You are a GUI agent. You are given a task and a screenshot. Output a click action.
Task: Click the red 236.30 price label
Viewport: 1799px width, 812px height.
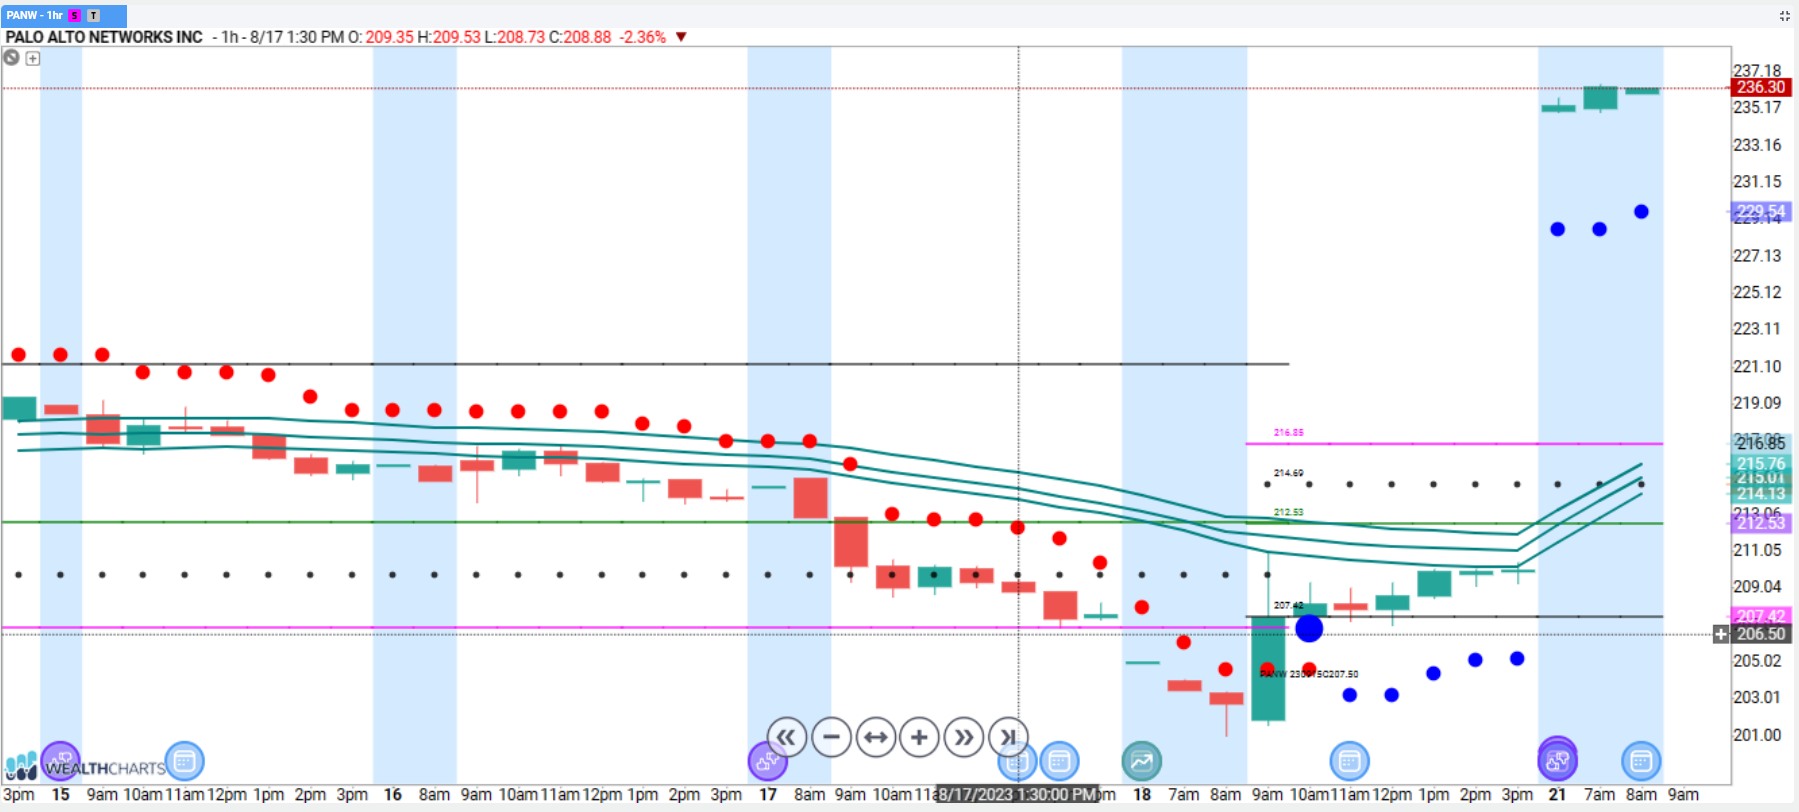[1760, 87]
